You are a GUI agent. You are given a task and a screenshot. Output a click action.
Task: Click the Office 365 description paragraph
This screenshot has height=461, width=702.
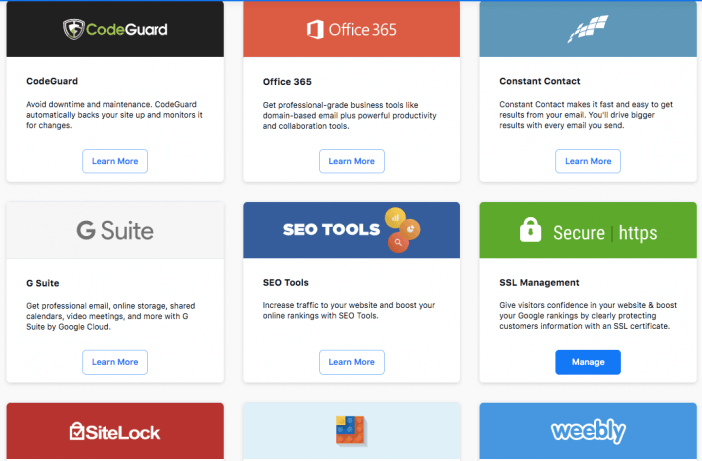coord(349,115)
